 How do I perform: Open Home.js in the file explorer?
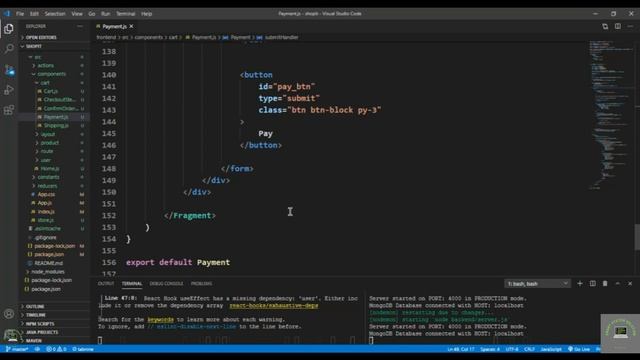point(50,169)
